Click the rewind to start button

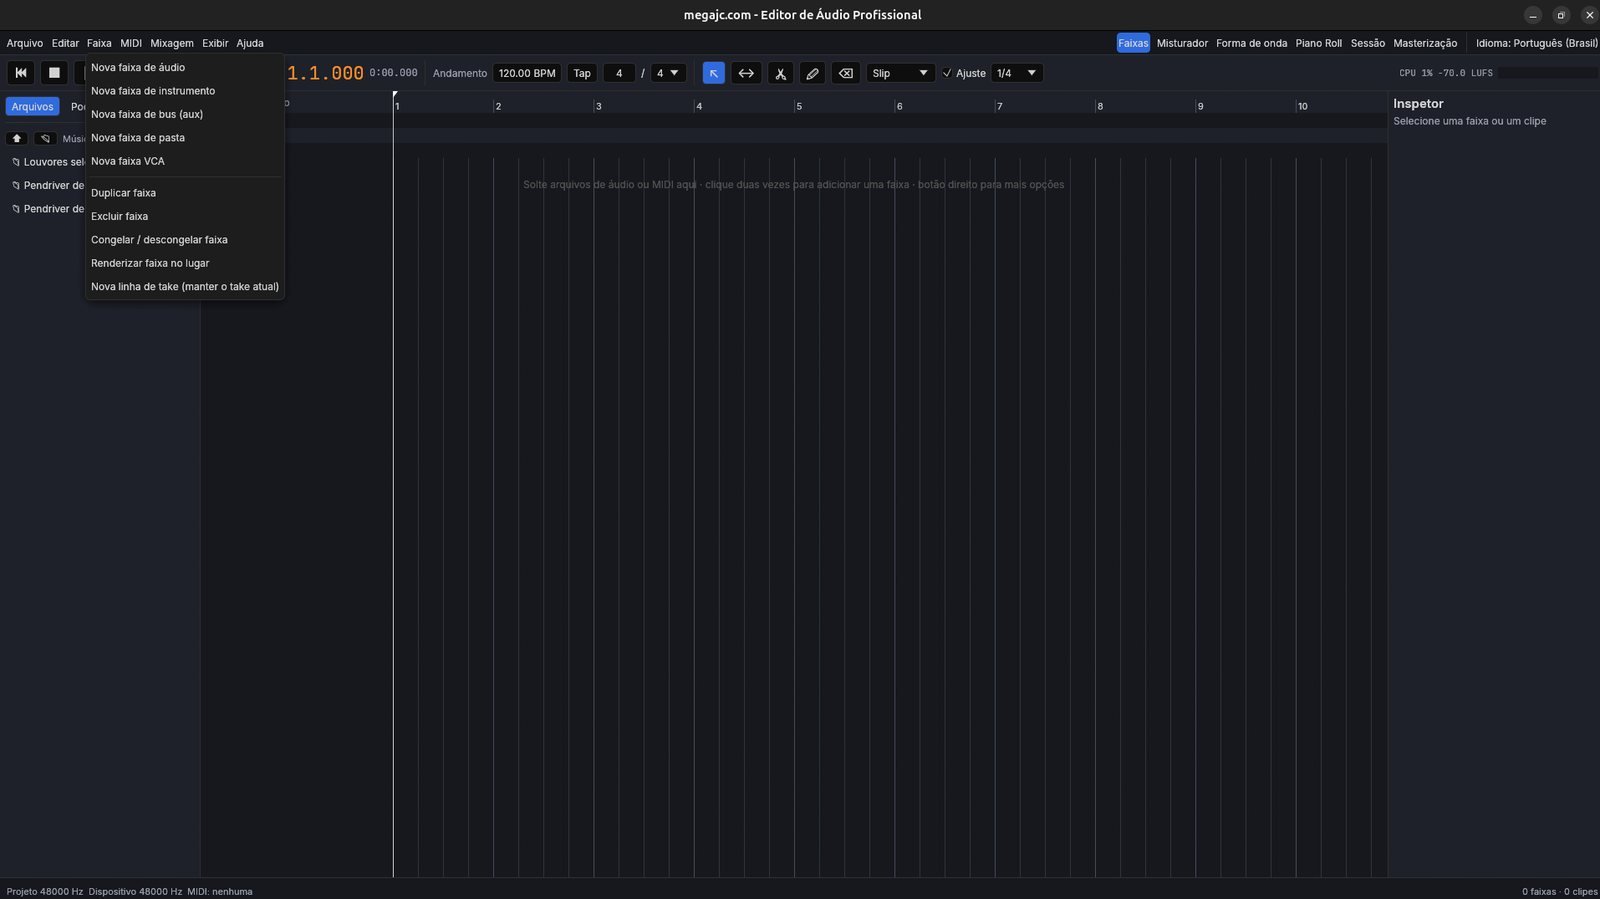(x=20, y=73)
